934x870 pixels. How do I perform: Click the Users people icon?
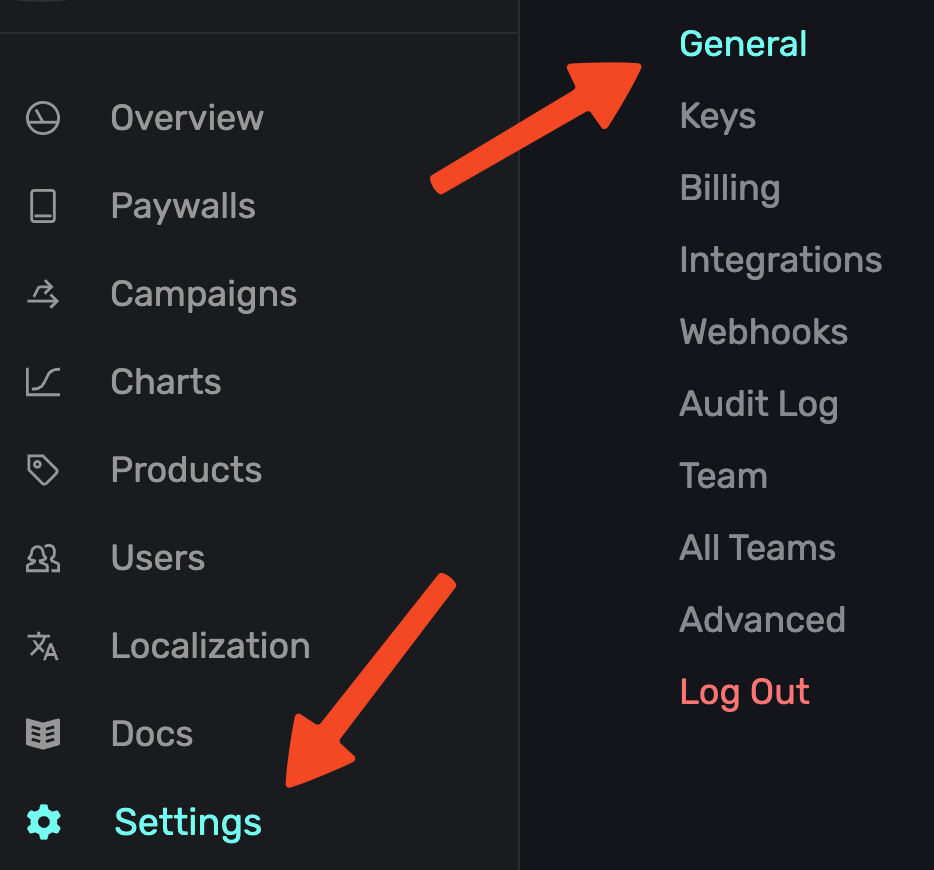click(x=43, y=558)
